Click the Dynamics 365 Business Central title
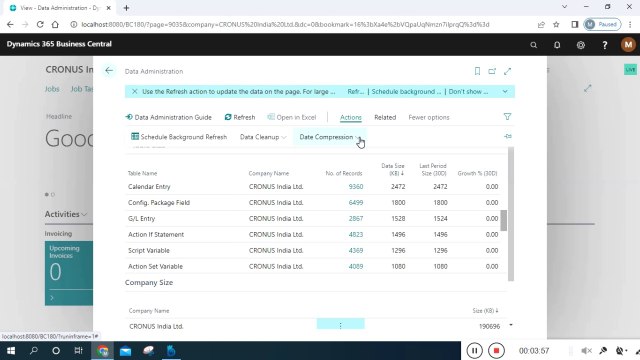This screenshot has width=640, height=360. click(59, 44)
